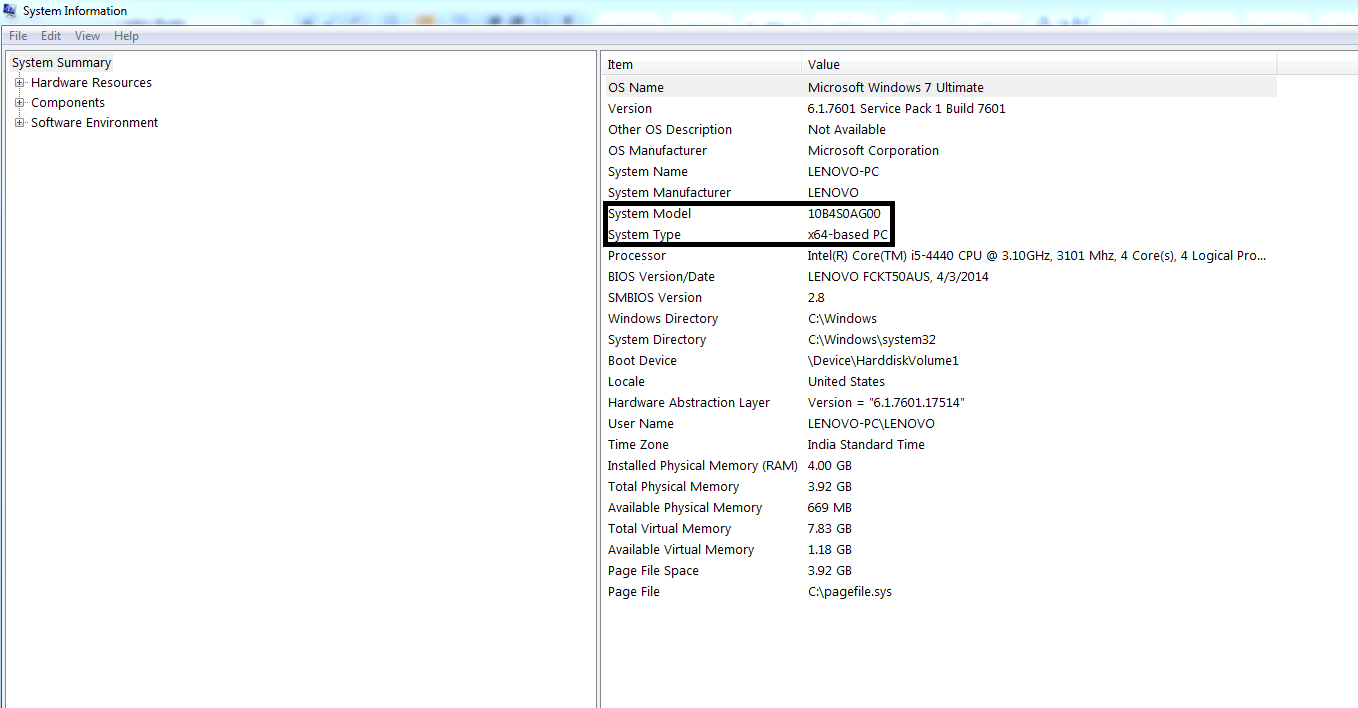Image resolution: width=1358 pixels, height=708 pixels.
Task: Click the LENOVO-PC\LENOVO user value
Action: [871, 424]
